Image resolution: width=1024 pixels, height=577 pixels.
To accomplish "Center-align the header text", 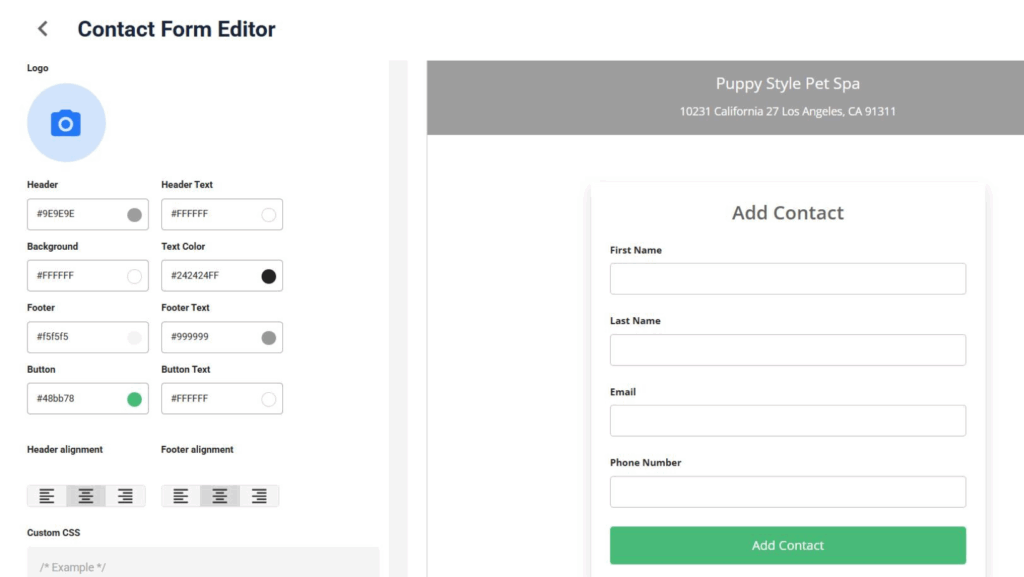I will point(86,496).
